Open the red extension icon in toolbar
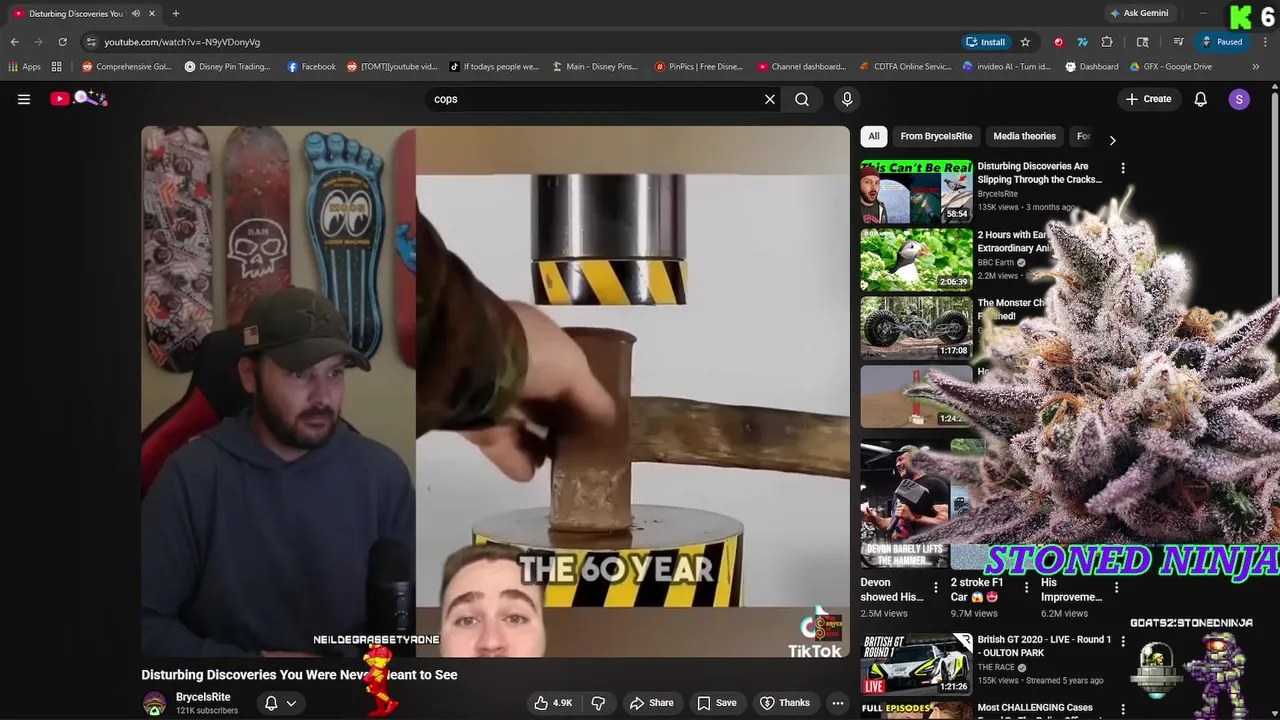 [x=1058, y=42]
